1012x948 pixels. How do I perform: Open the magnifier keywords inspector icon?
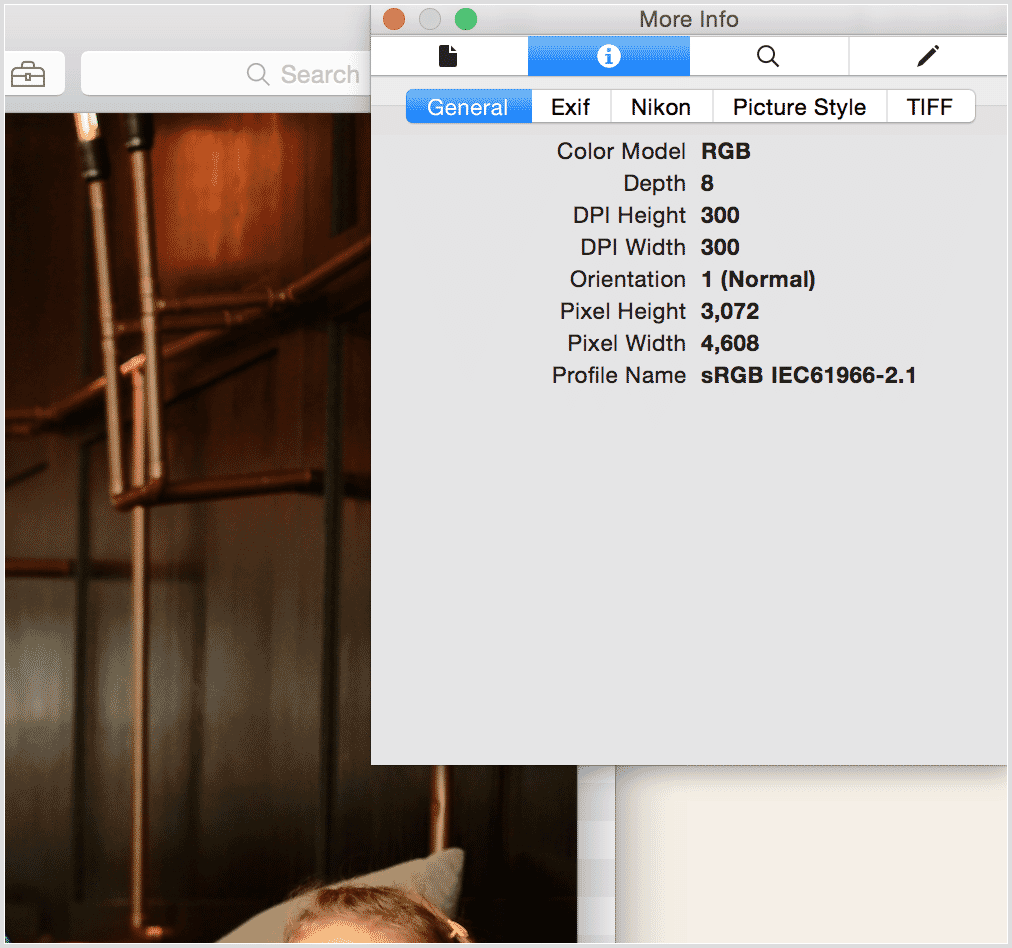point(768,56)
